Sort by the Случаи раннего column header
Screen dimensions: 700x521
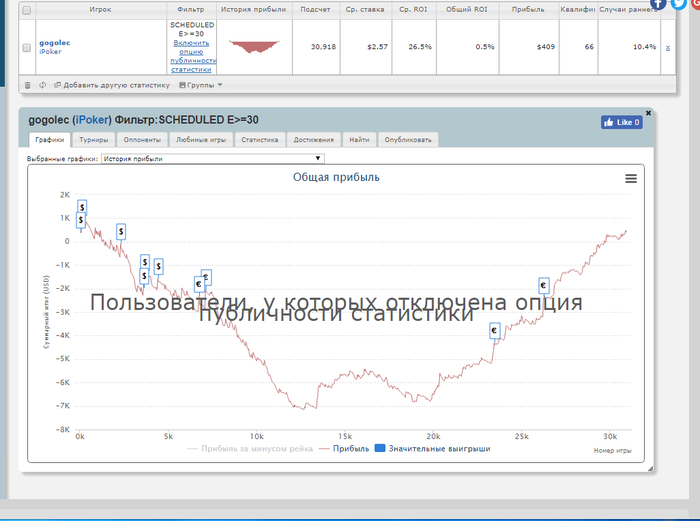pos(629,9)
